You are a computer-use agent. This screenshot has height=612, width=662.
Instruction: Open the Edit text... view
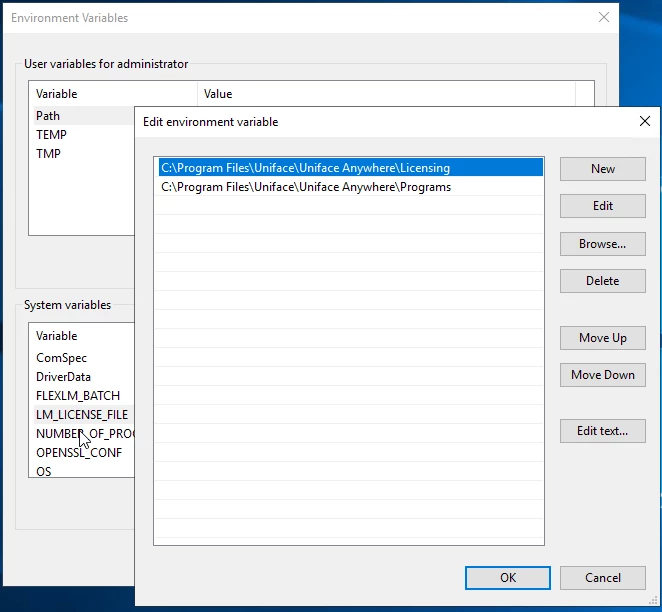click(602, 431)
